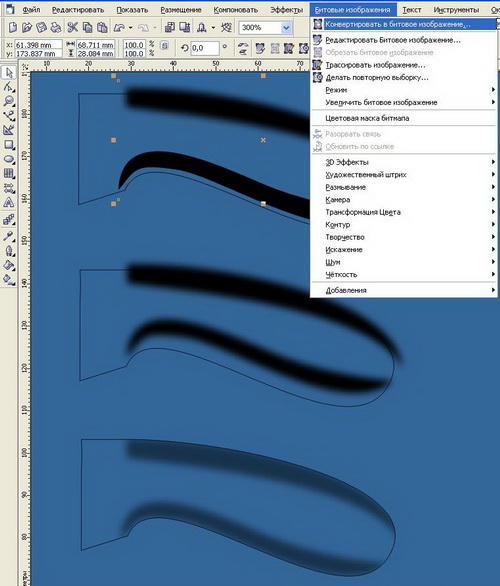Select the Interactive Fill tool
This screenshot has width=500, height=586.
pyautogui.click(x=9, y=279)
